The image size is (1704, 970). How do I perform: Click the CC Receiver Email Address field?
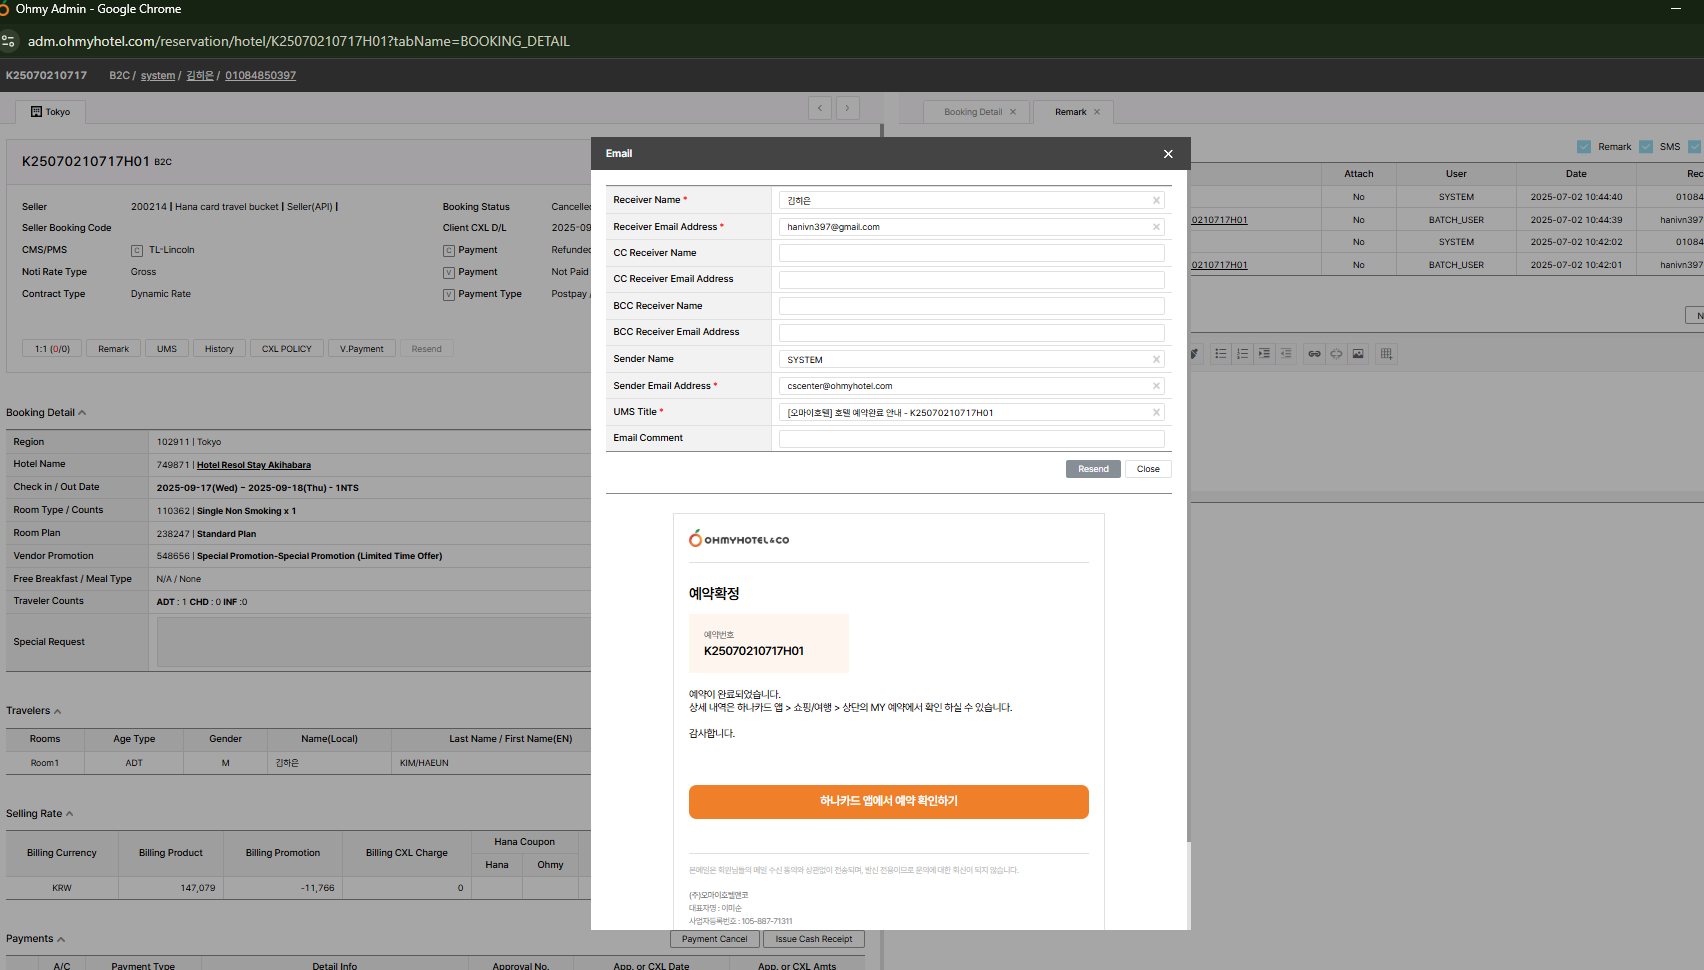(x=971, y=280)
